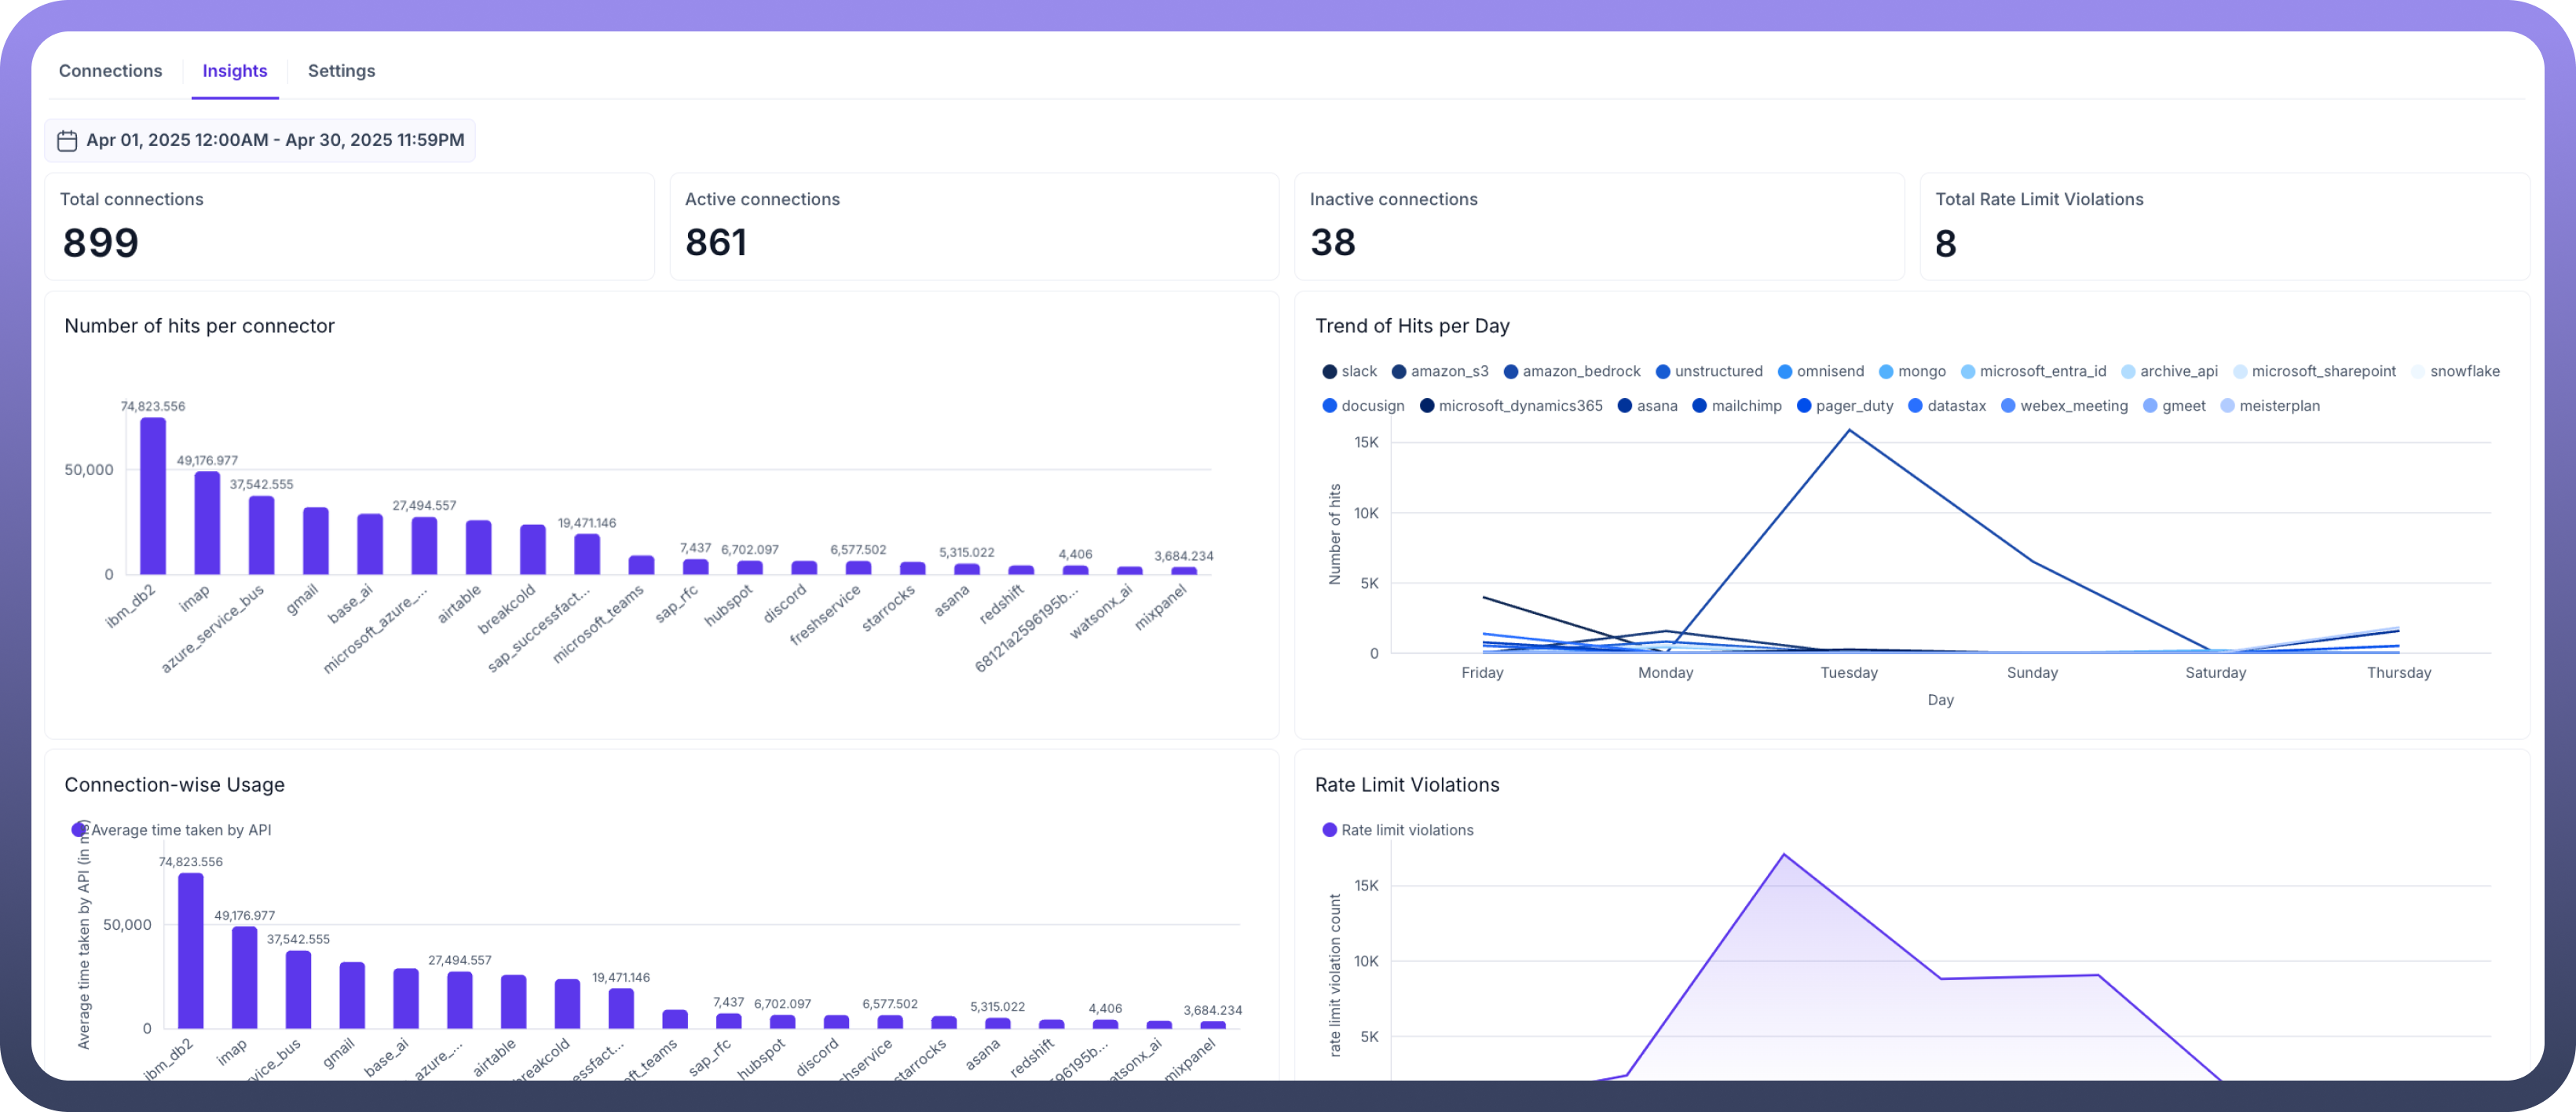This screenshot has height=1112, width=2576.
Task: Toggle the meisterplan legend dot
Action: 2227,406
